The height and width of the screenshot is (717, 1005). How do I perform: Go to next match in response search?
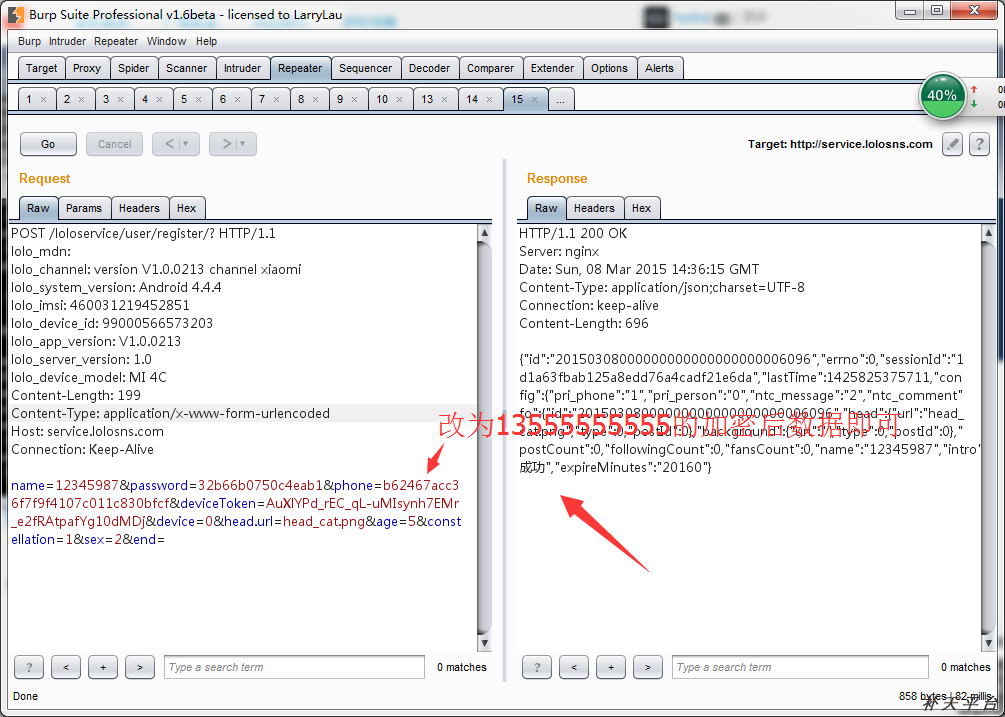[648, 667]
